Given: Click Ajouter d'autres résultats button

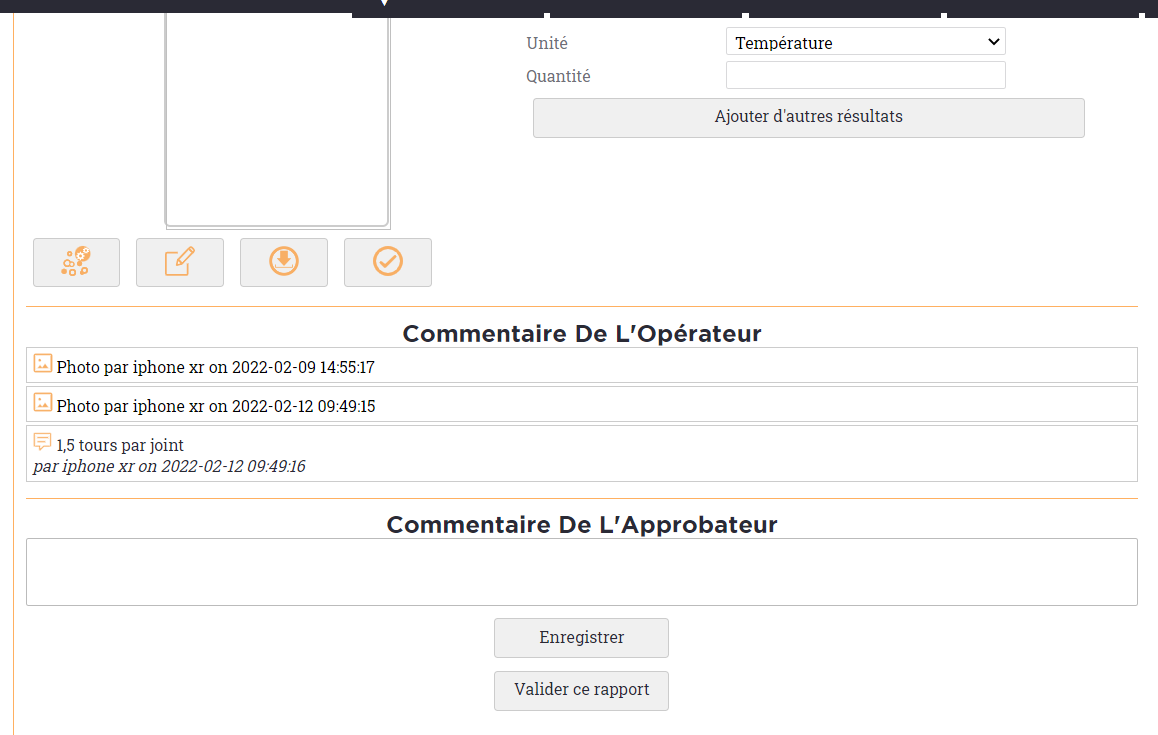Looking at the screenshot, I should 809,117.
